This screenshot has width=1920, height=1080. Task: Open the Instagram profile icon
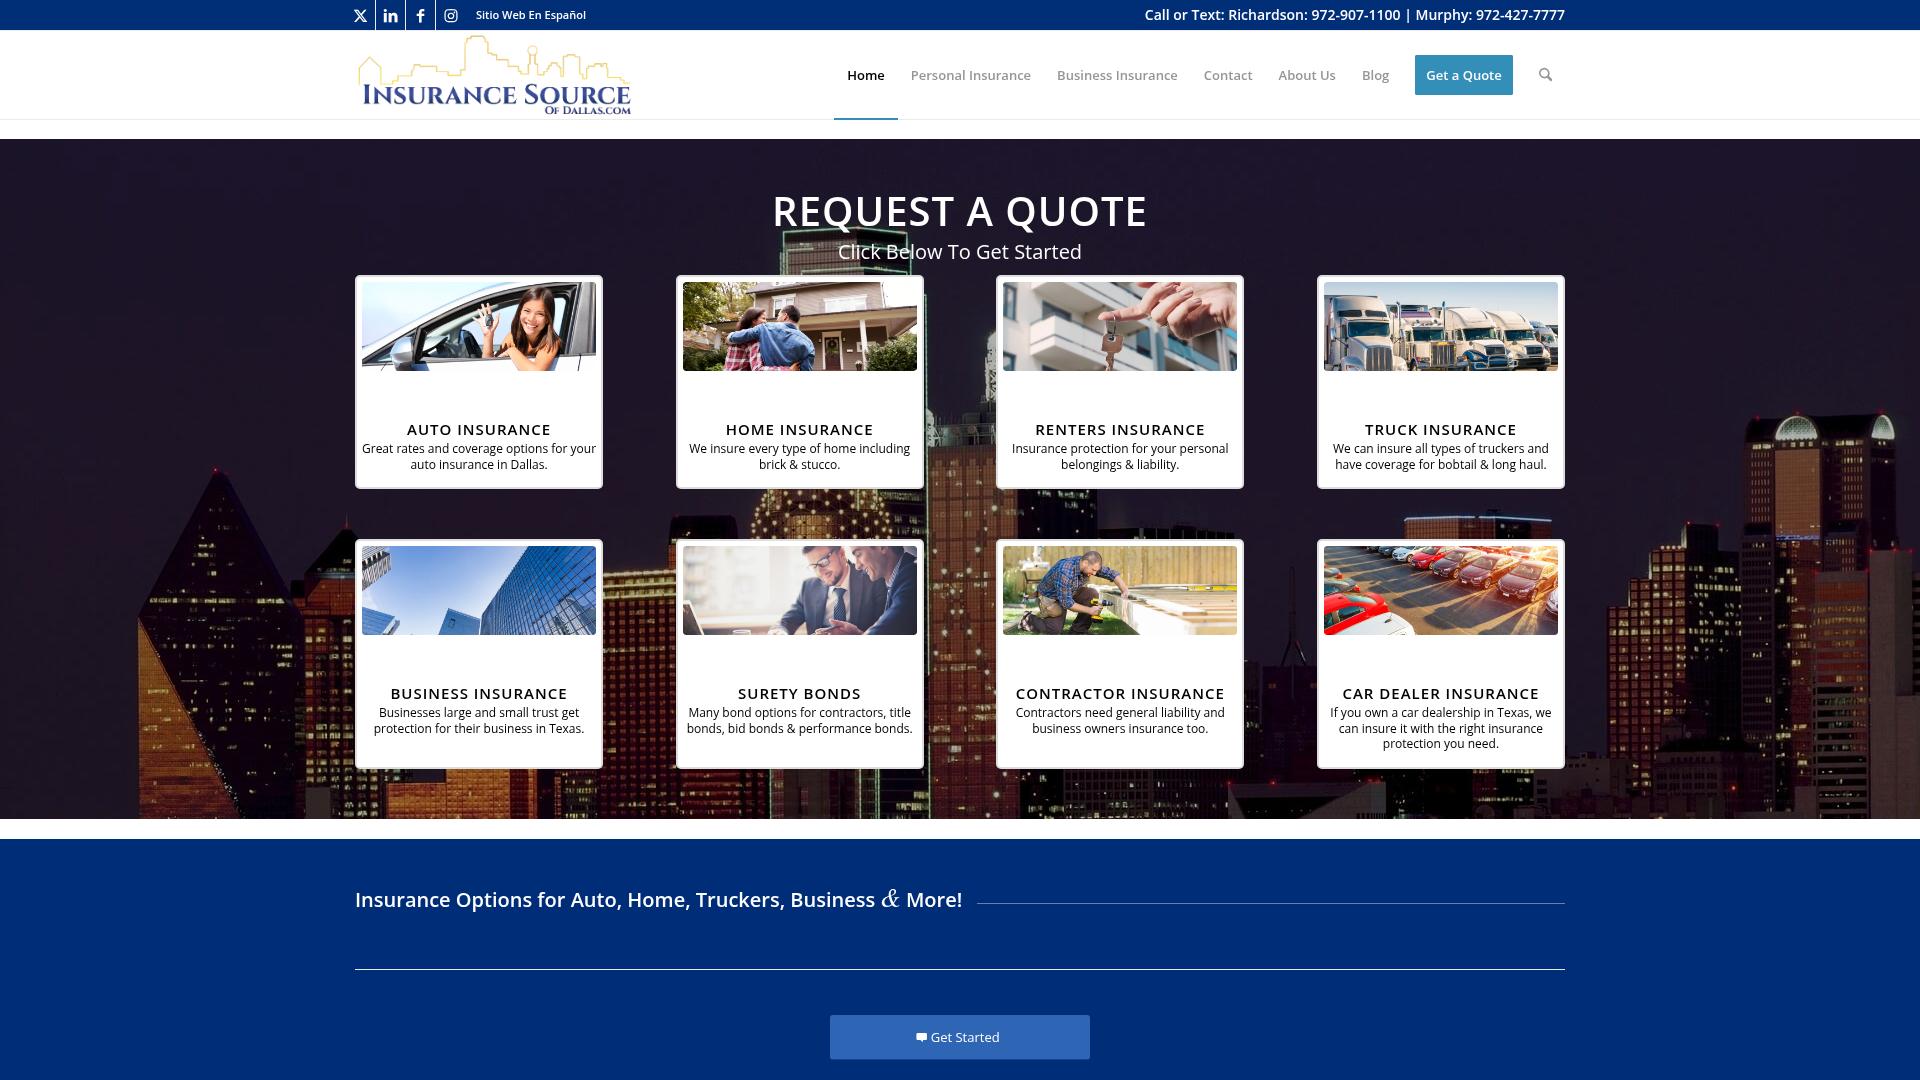[450, 15]
